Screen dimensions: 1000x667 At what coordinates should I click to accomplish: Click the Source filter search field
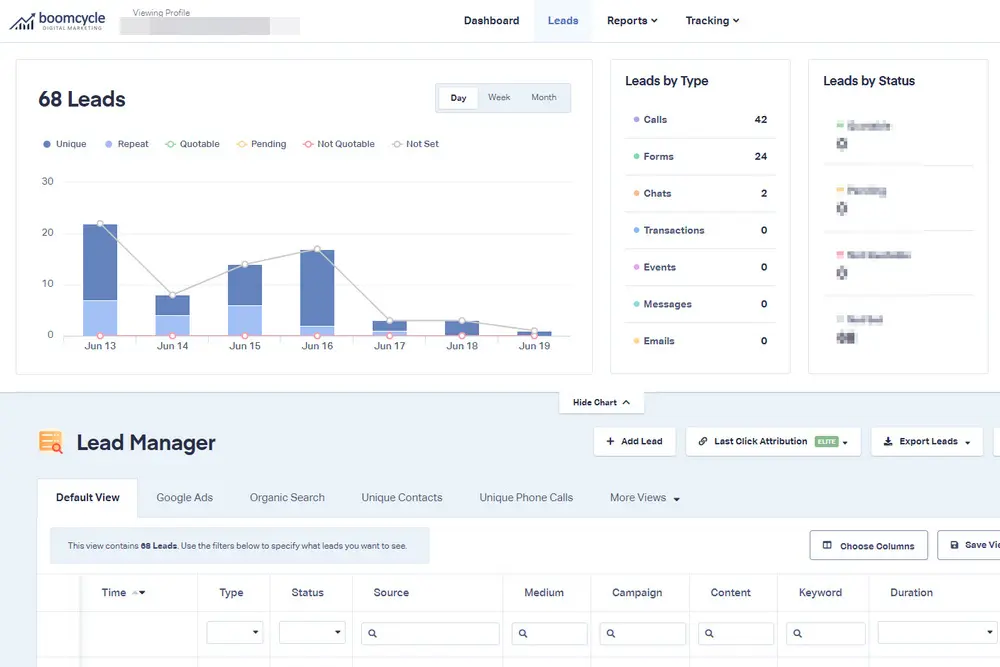[x=430, y=633]
